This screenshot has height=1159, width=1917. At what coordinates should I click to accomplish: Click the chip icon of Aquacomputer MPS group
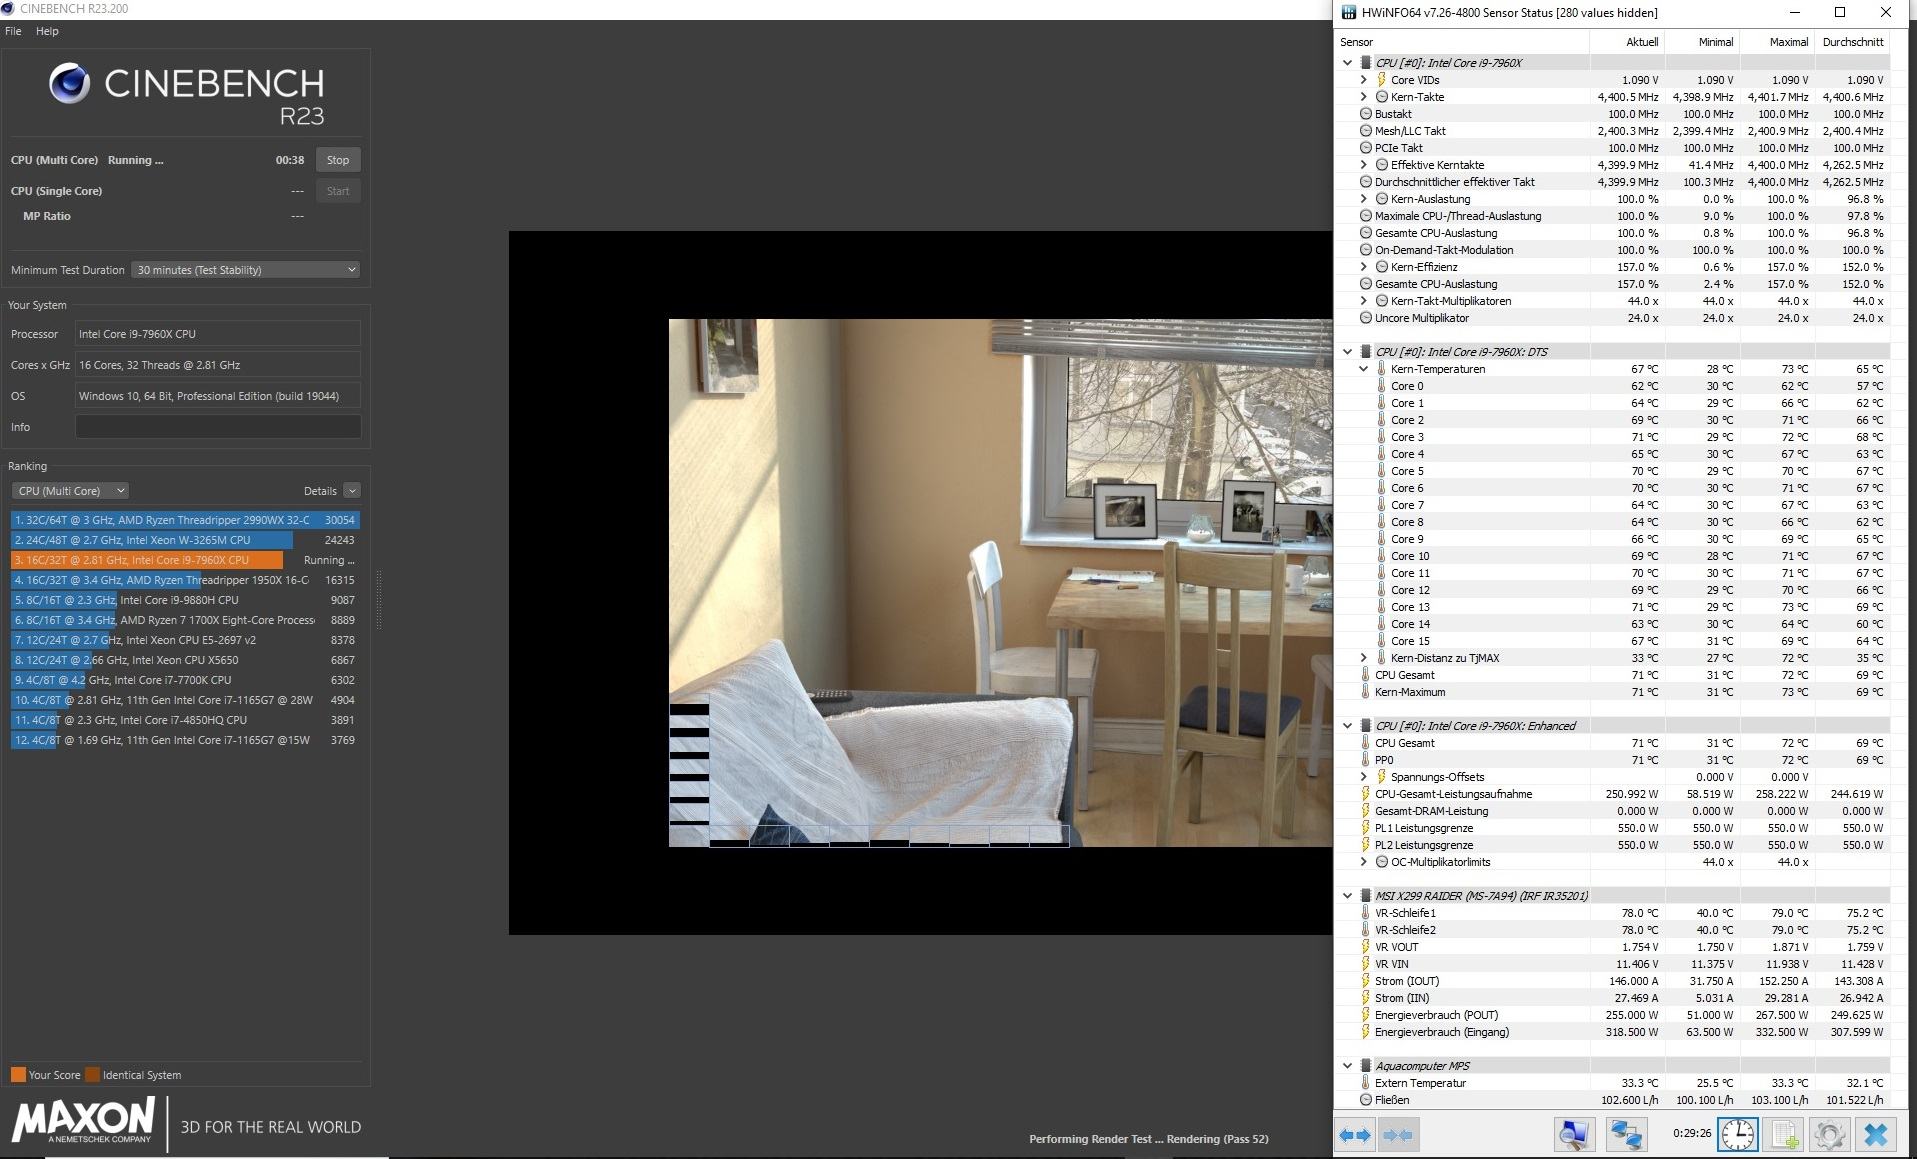tap(1366, 1066)
